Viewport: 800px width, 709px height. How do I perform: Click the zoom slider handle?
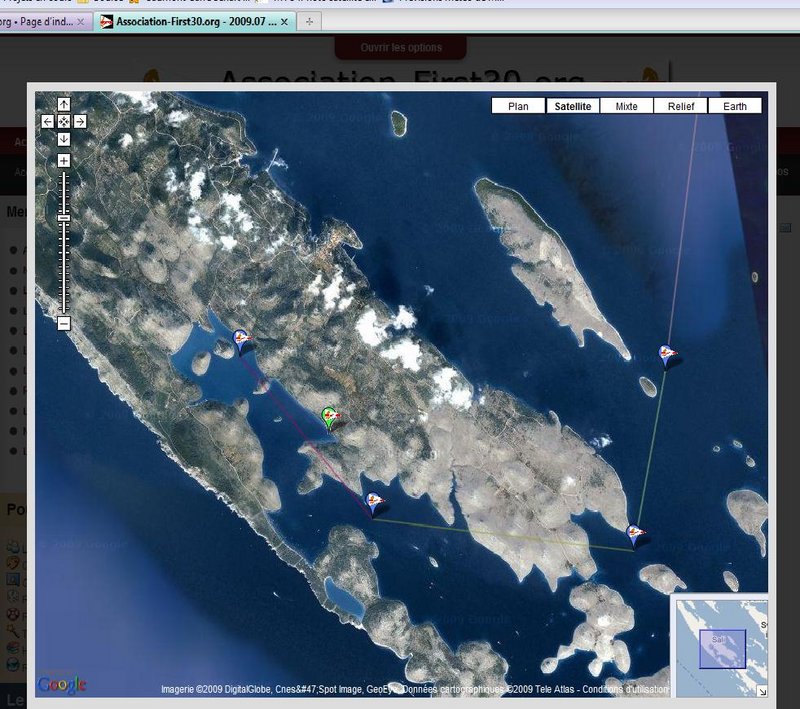pyautogui.click(x=63, y=217)
